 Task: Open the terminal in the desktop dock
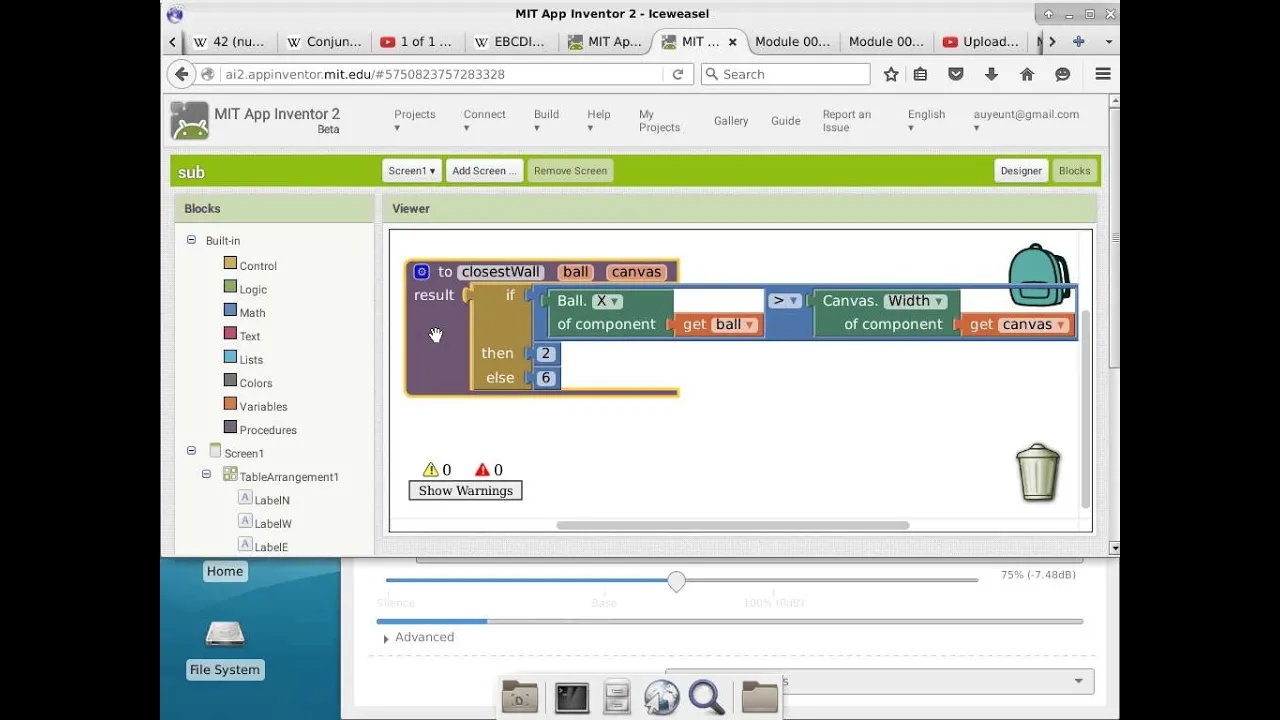coord(572,697)
